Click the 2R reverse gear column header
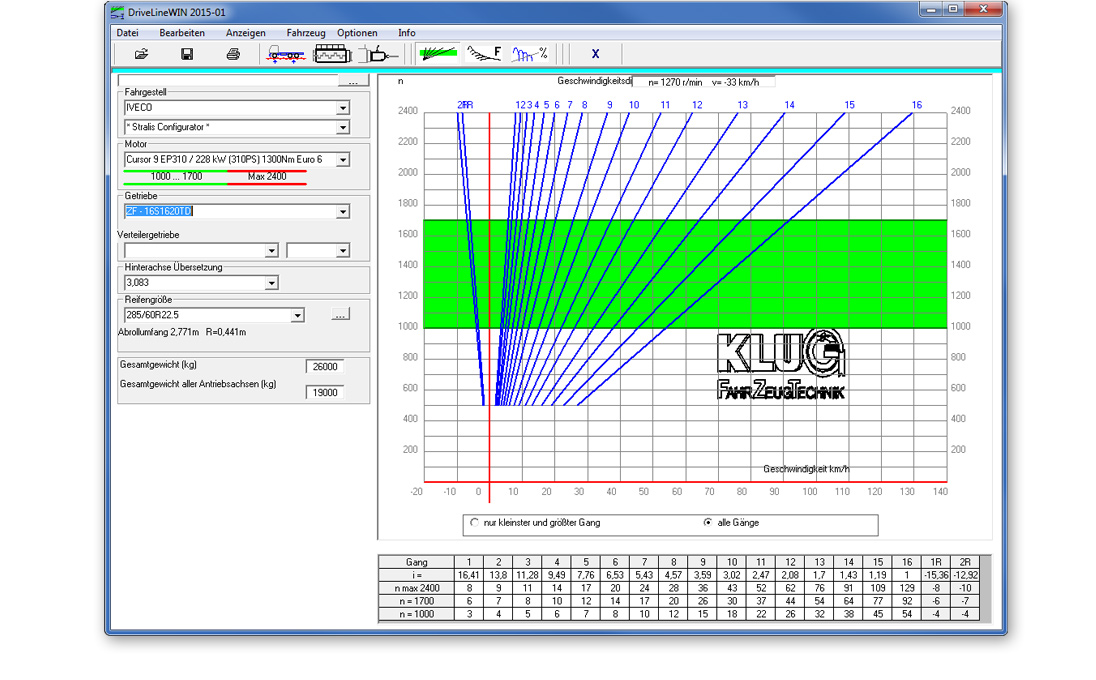This screenshot has width=1096, height=680. click(965, 562)
